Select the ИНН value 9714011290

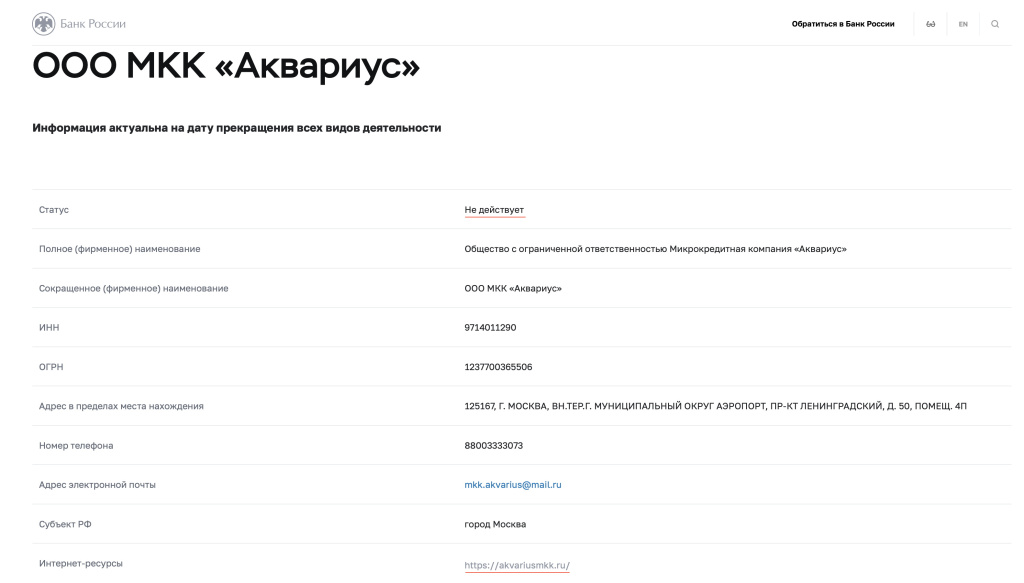point(488,327)
